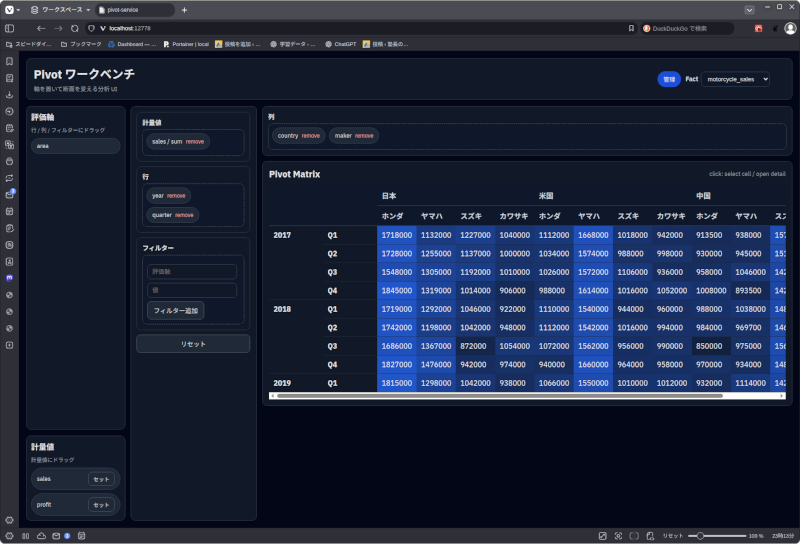Open settings gear in bottom-left corner
The image size is (800, 544).
(9, 520)
